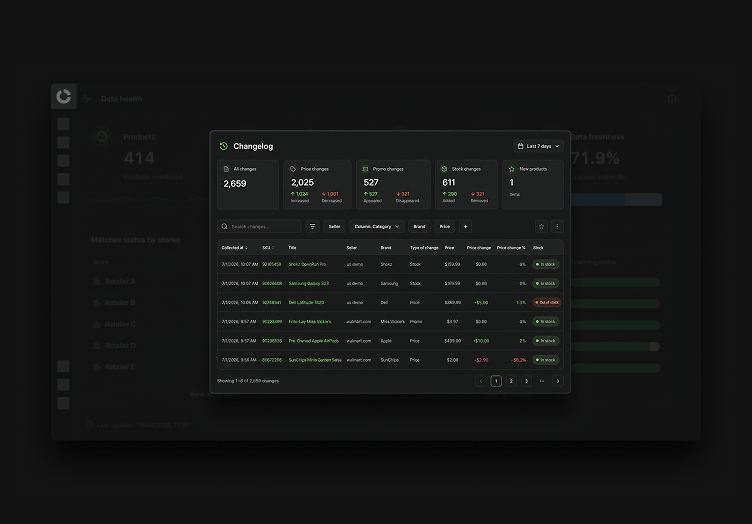752x524 pixels.
Task: Click the Price filter chip
Action: pos(445,226)
